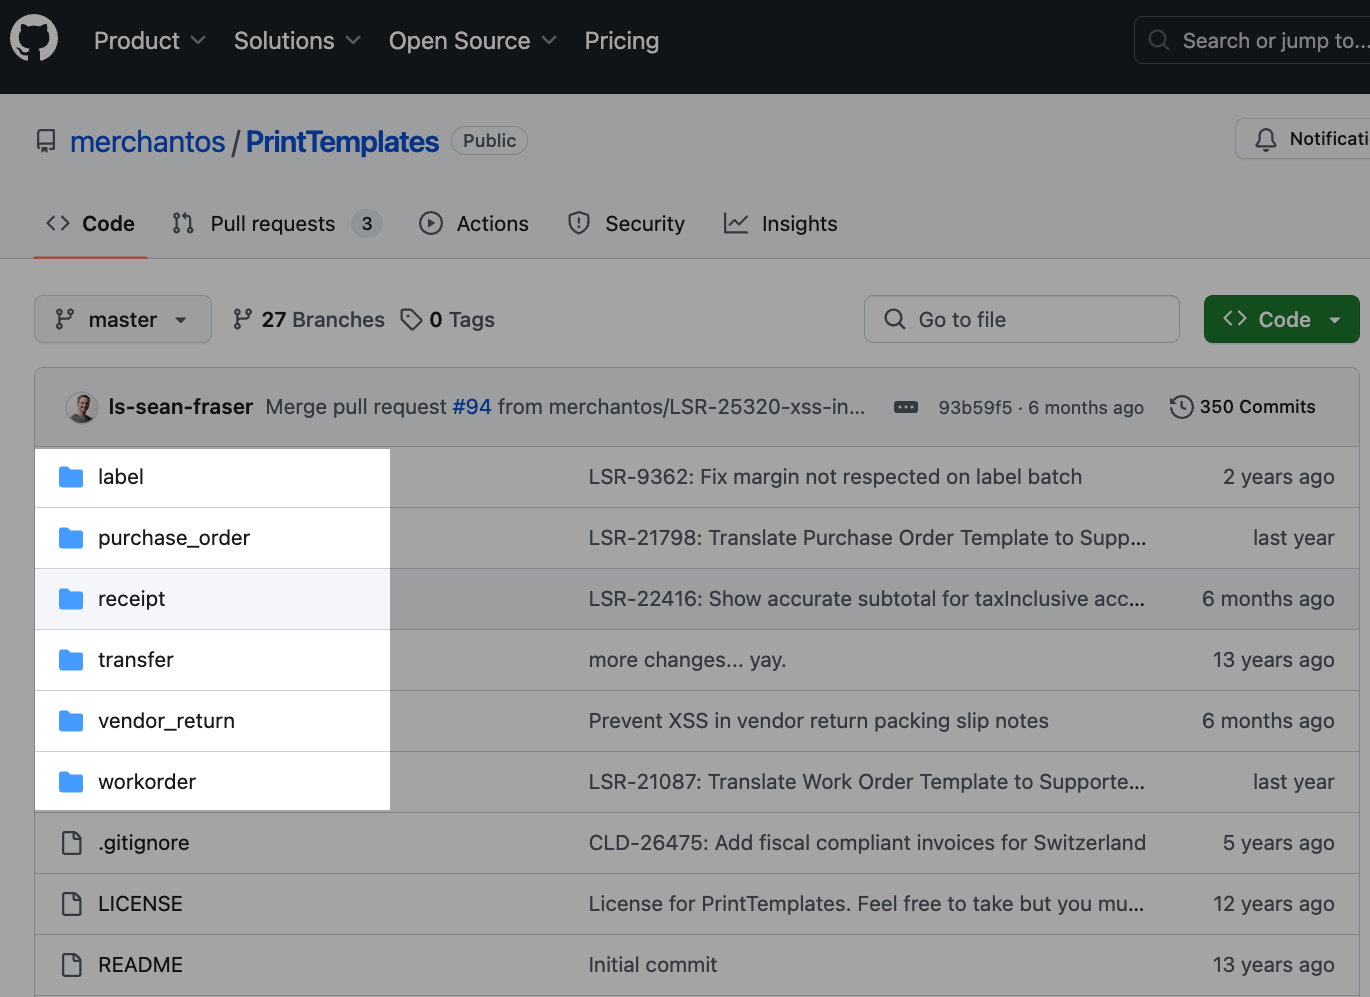Select the Pricing menu item
1370x997 pixels.
point(621,41)
